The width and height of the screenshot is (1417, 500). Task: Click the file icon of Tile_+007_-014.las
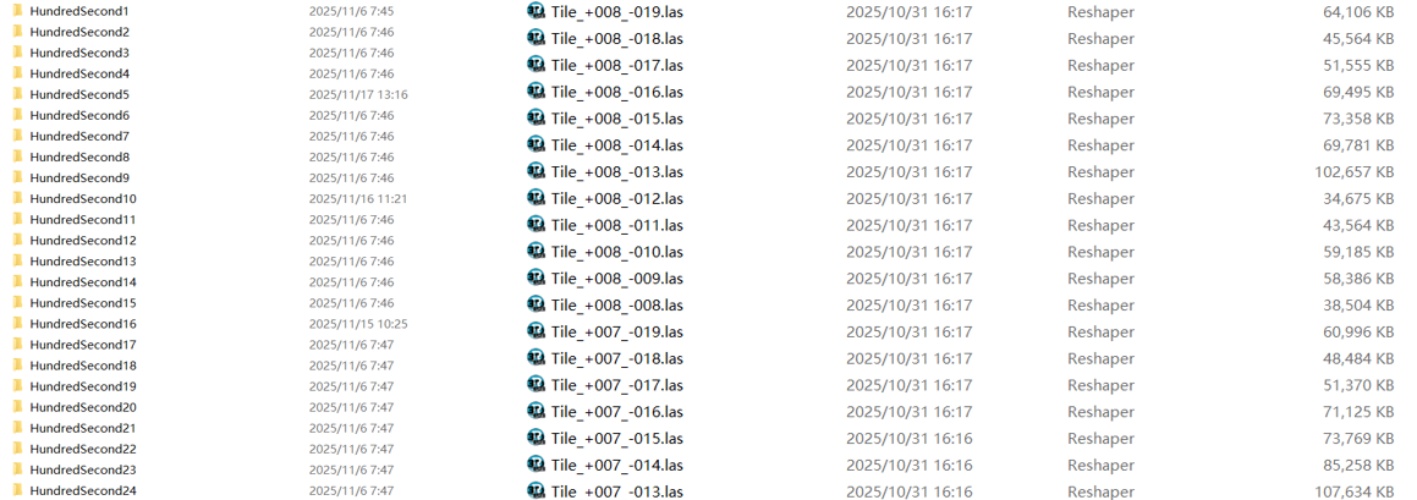(536, 464)
